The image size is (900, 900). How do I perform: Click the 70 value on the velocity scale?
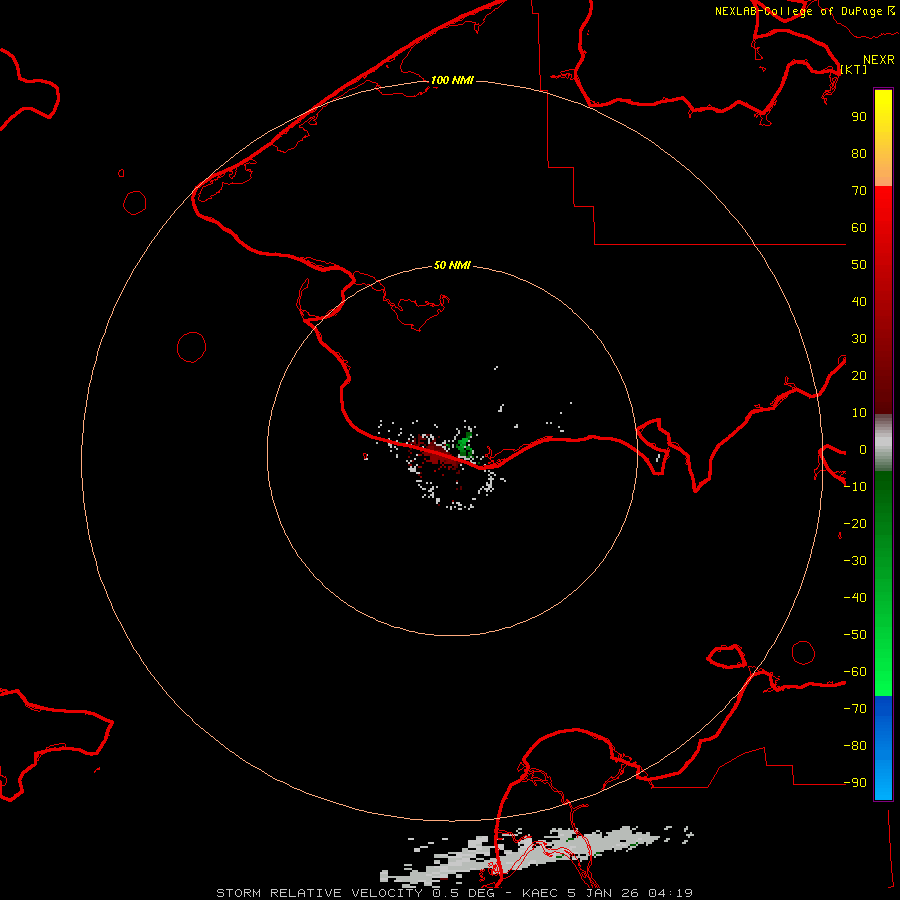[x=859, y=191]
